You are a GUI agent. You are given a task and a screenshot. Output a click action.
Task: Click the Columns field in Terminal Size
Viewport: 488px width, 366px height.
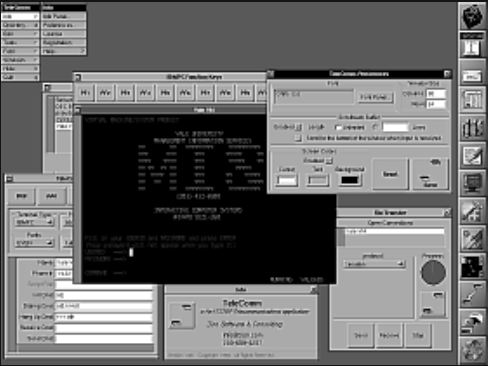[436, 94]
